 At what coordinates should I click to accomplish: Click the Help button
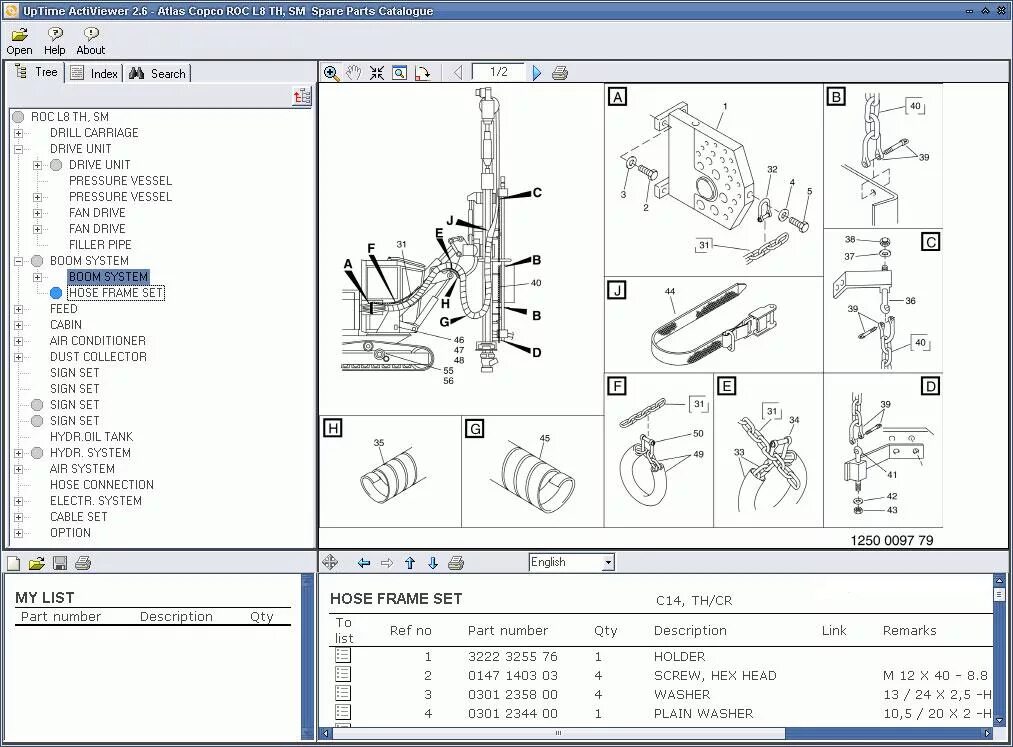(x=55, y=40)
